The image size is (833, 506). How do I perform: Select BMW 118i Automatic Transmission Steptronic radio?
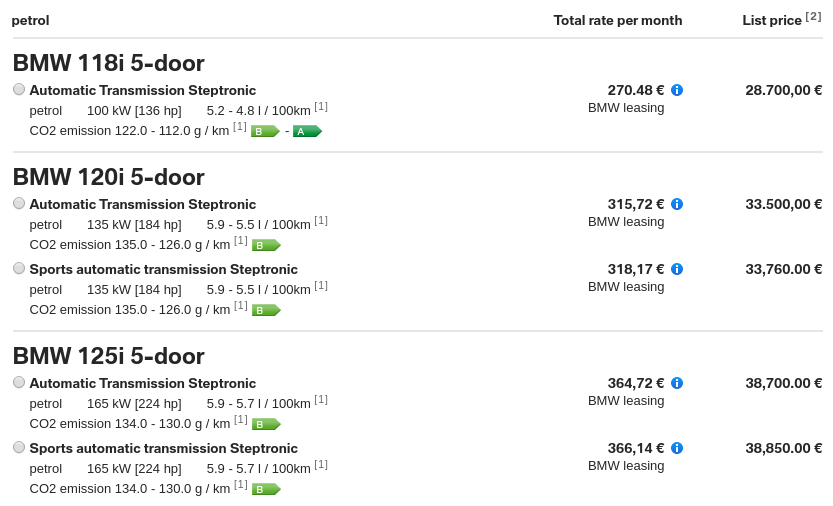[x=19, y=89]
